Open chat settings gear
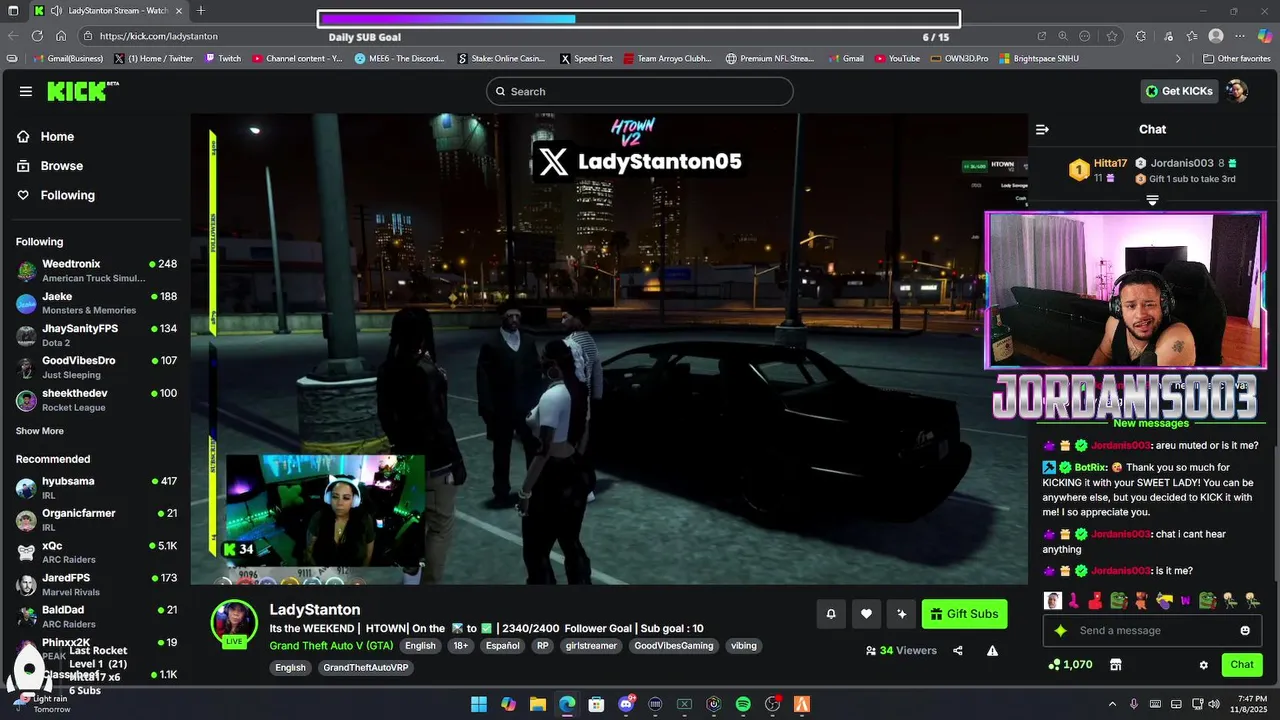Image resolution: width=1280 pixels, height=720 pixels. (x=1204, y=665)
